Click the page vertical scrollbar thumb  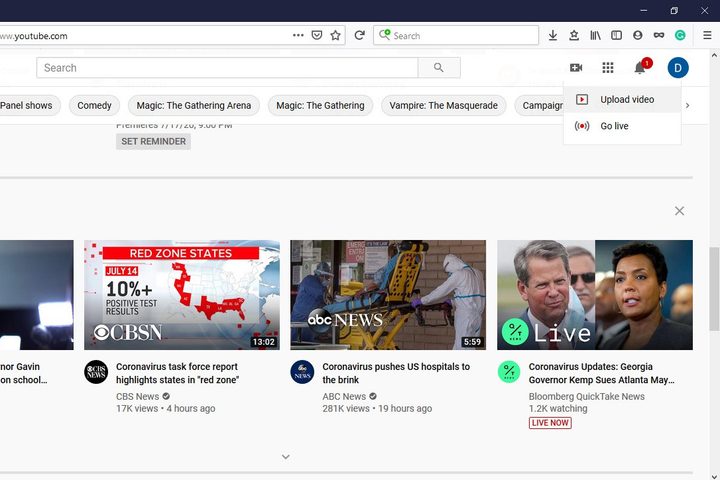[x=714, y=288]
